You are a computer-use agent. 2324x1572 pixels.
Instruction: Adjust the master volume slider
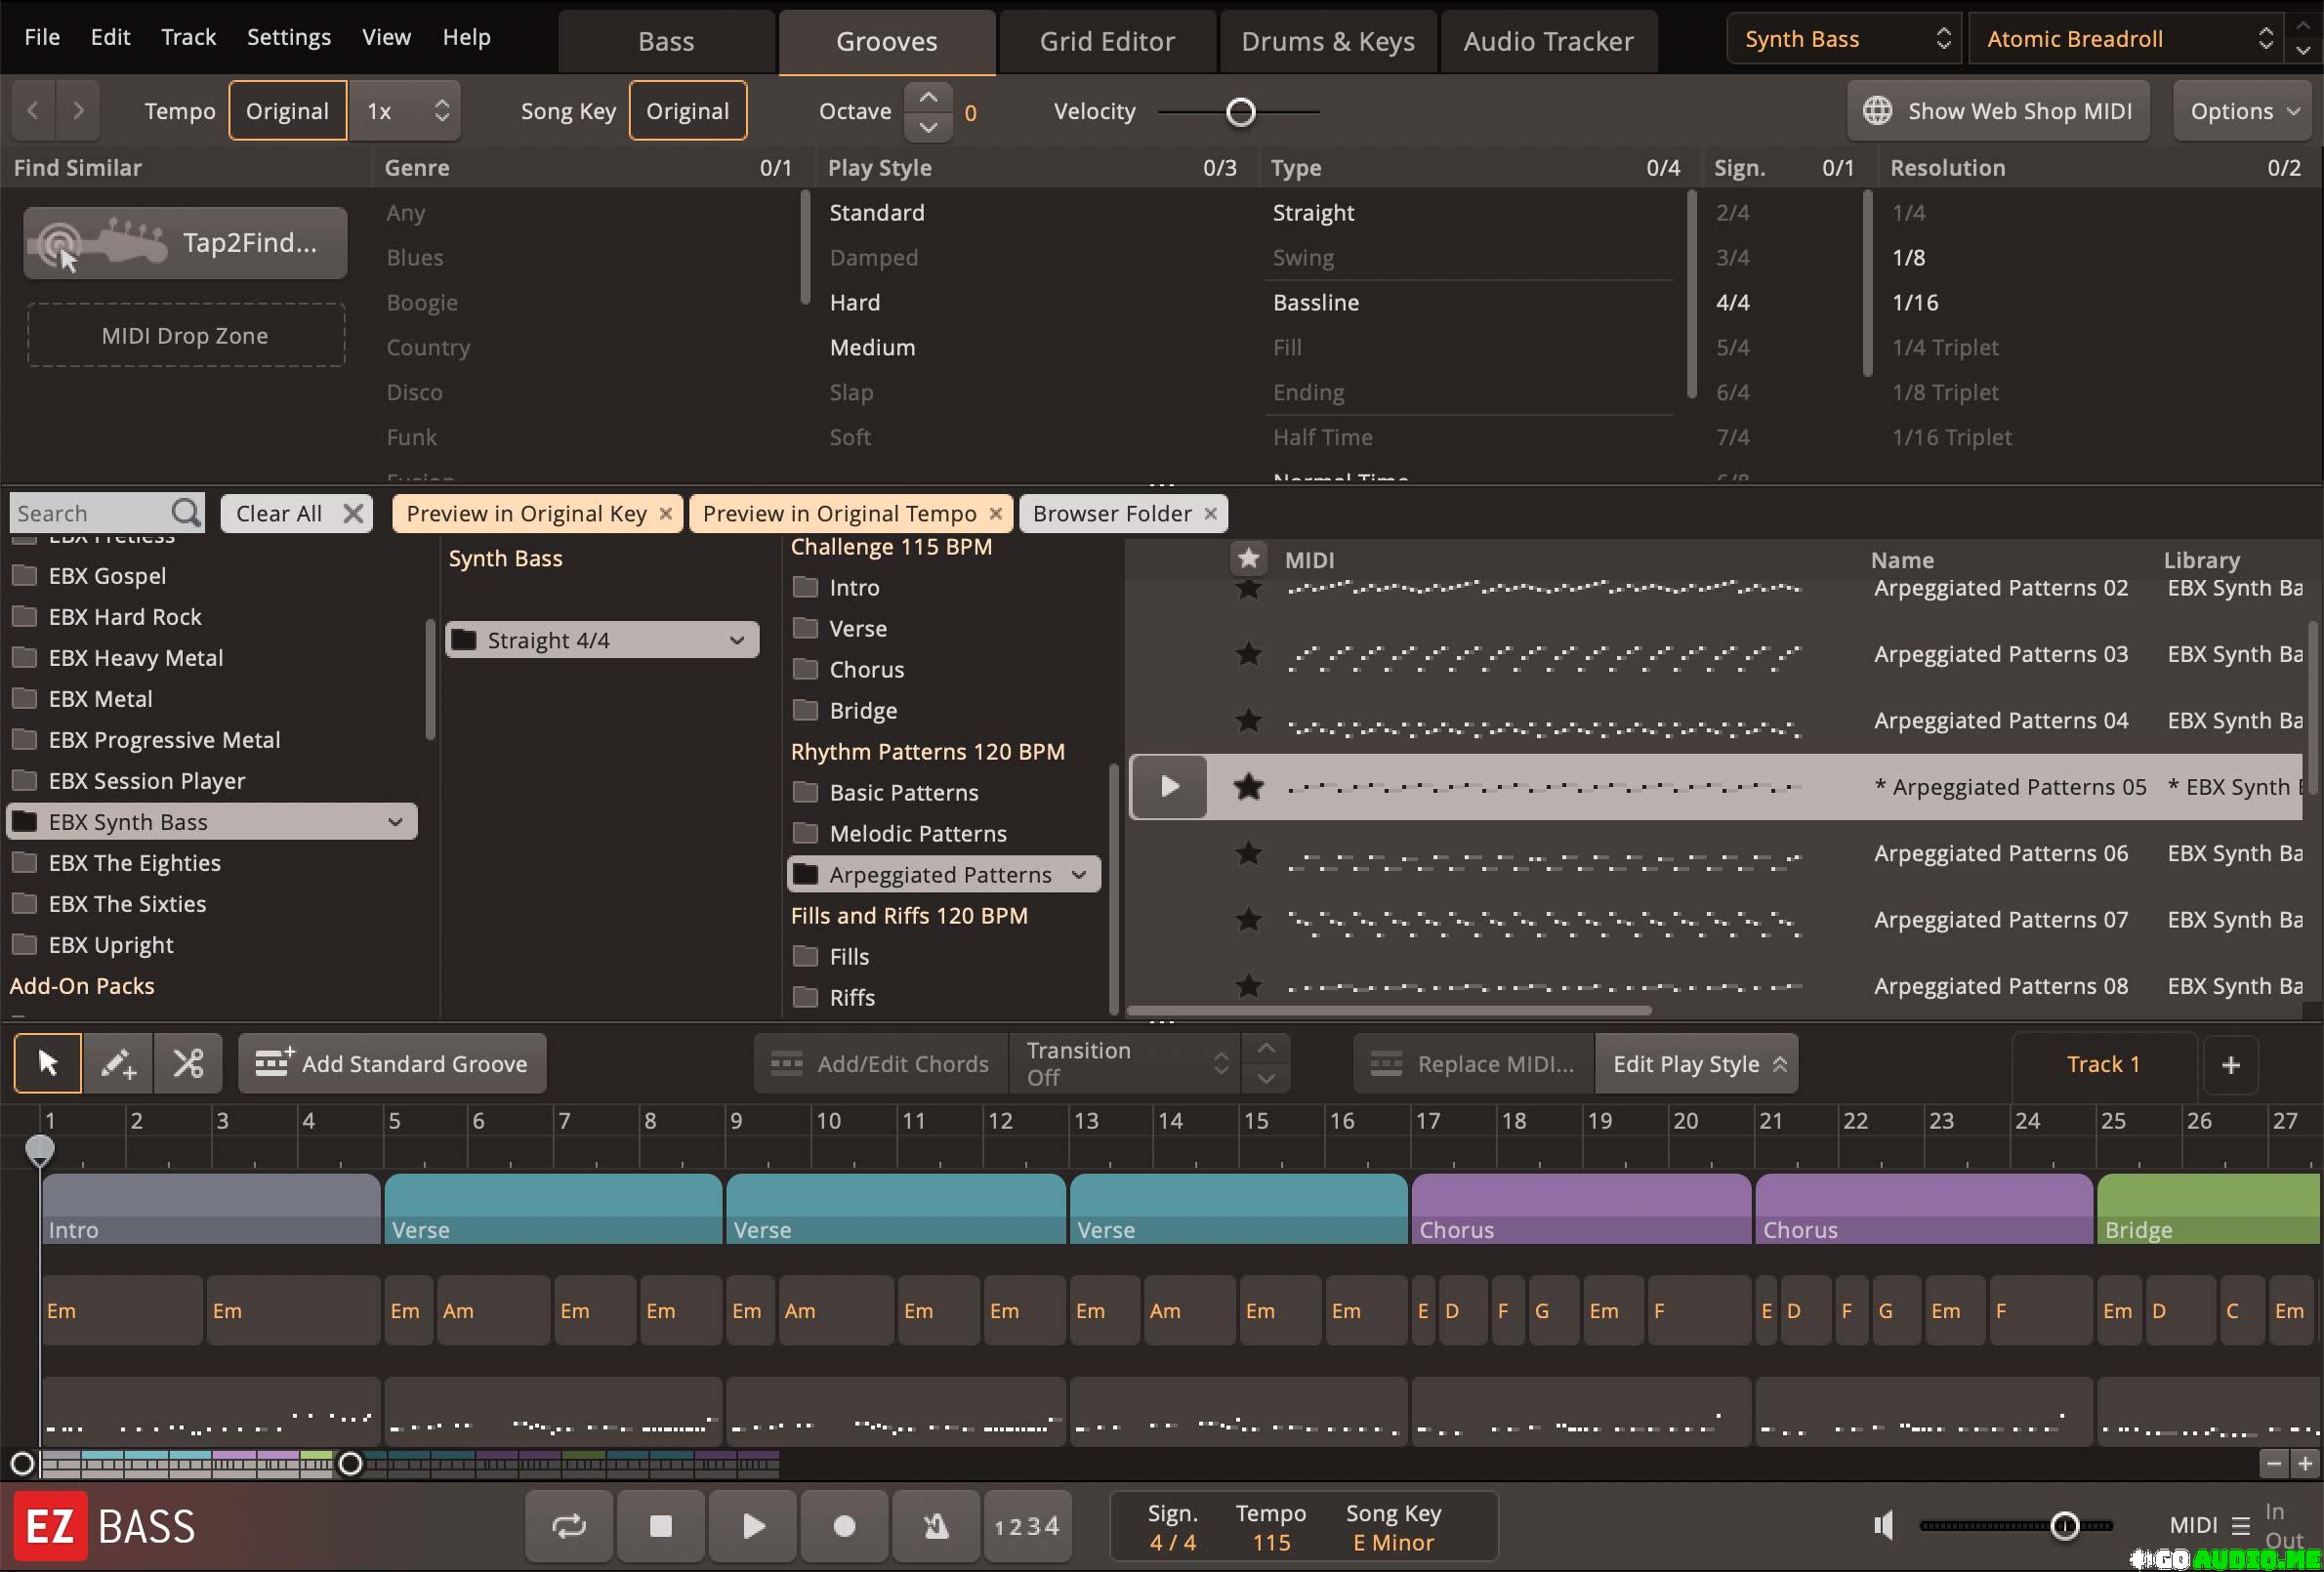click(2064, 1525)
